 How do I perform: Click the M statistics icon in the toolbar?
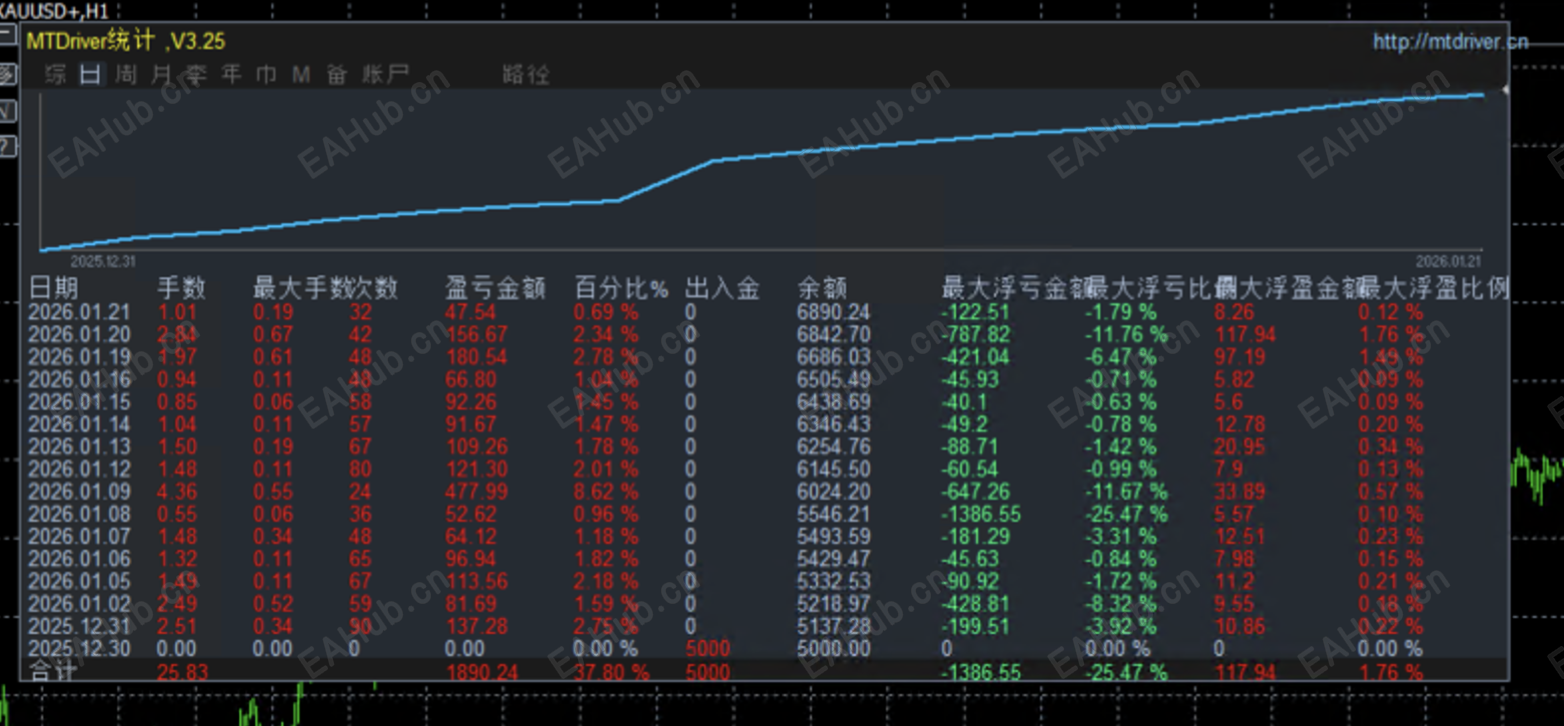click(301, 74)
